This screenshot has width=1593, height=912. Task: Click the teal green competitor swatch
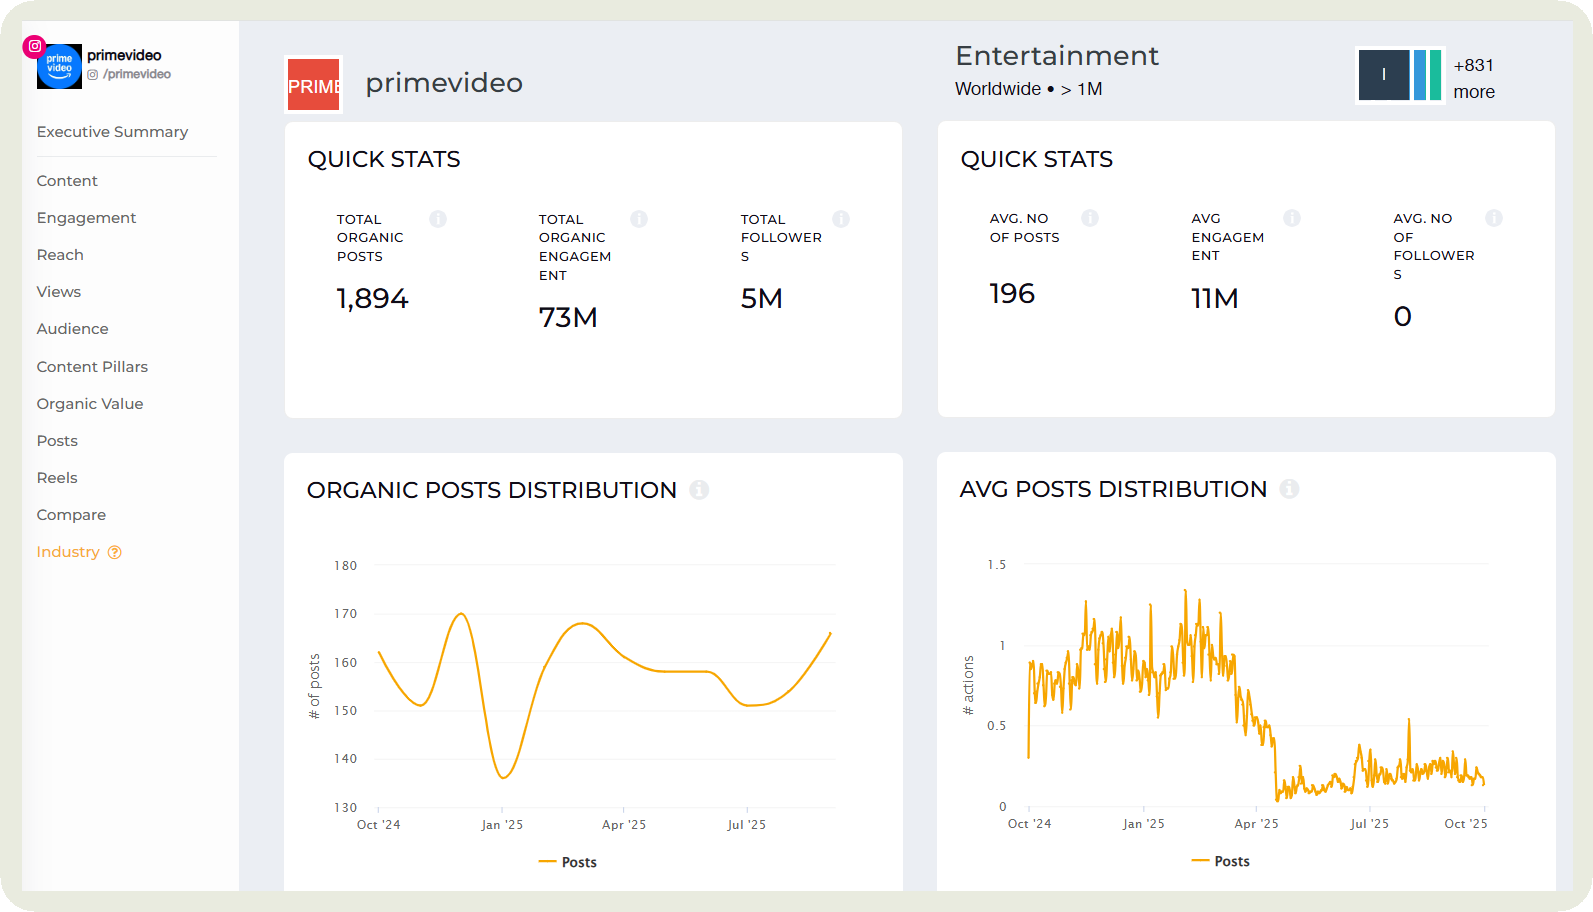click(x=1435, y=75)
